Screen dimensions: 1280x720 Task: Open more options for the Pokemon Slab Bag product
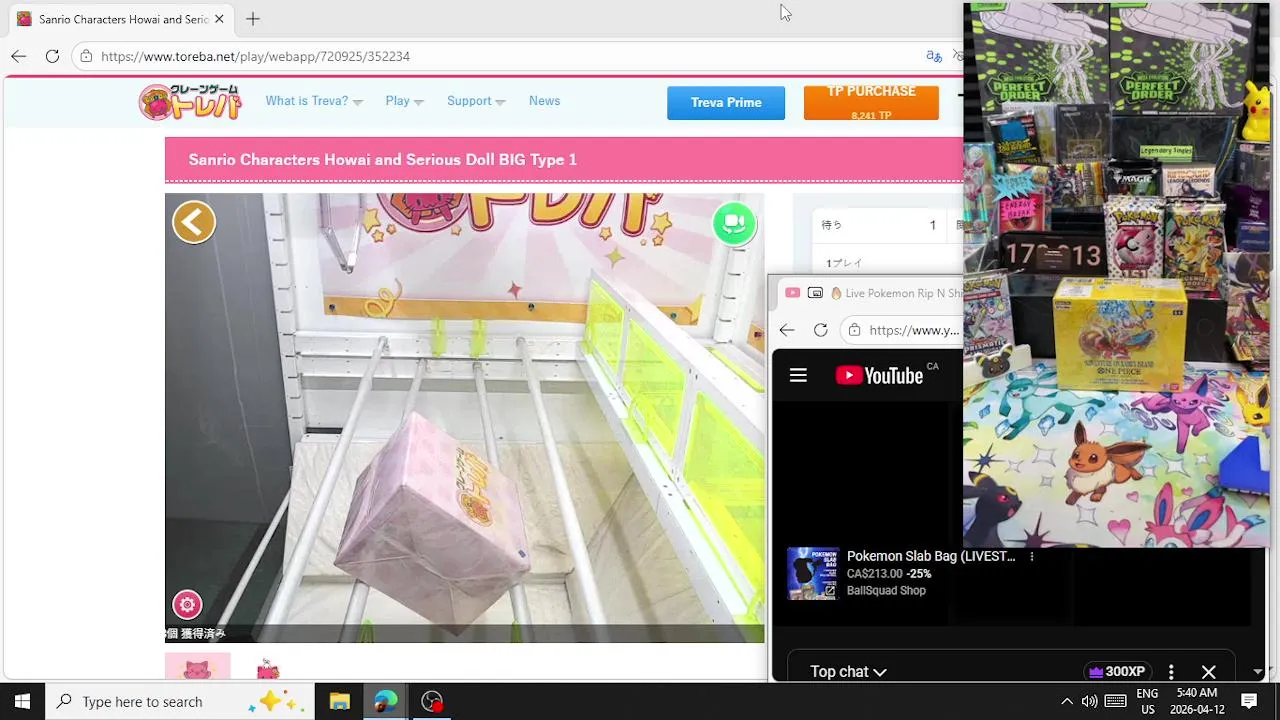tap(1031, 557)
